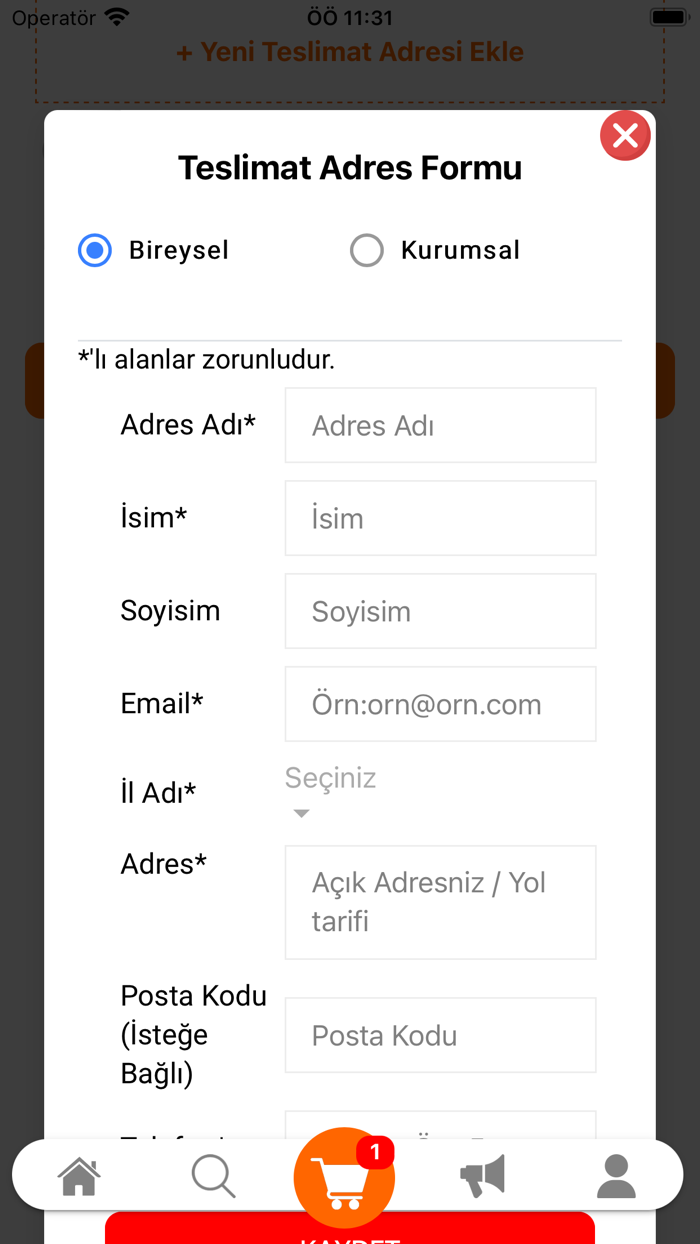Tap the Posta Kodu optional field
This screenshot has height=1244, width=700.
(440, 1035)
